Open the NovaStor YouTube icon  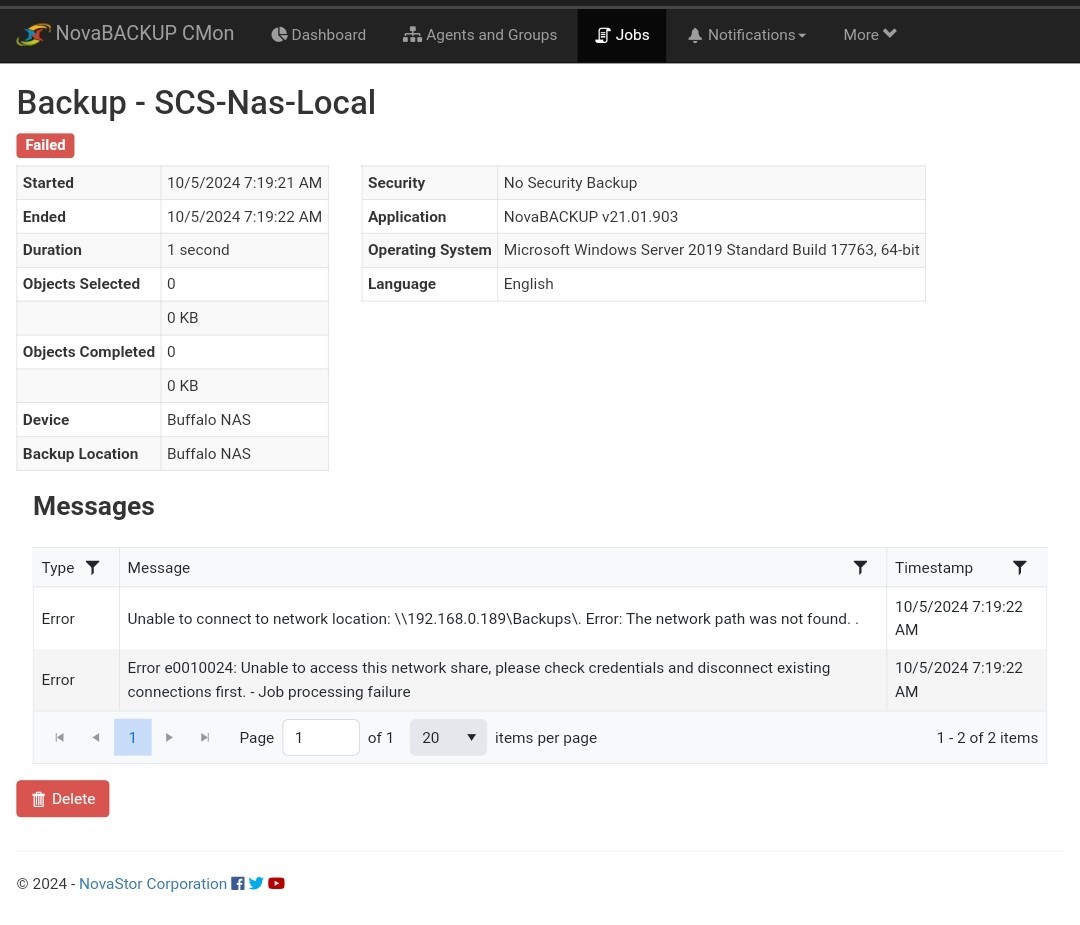(x=276, y=884)
